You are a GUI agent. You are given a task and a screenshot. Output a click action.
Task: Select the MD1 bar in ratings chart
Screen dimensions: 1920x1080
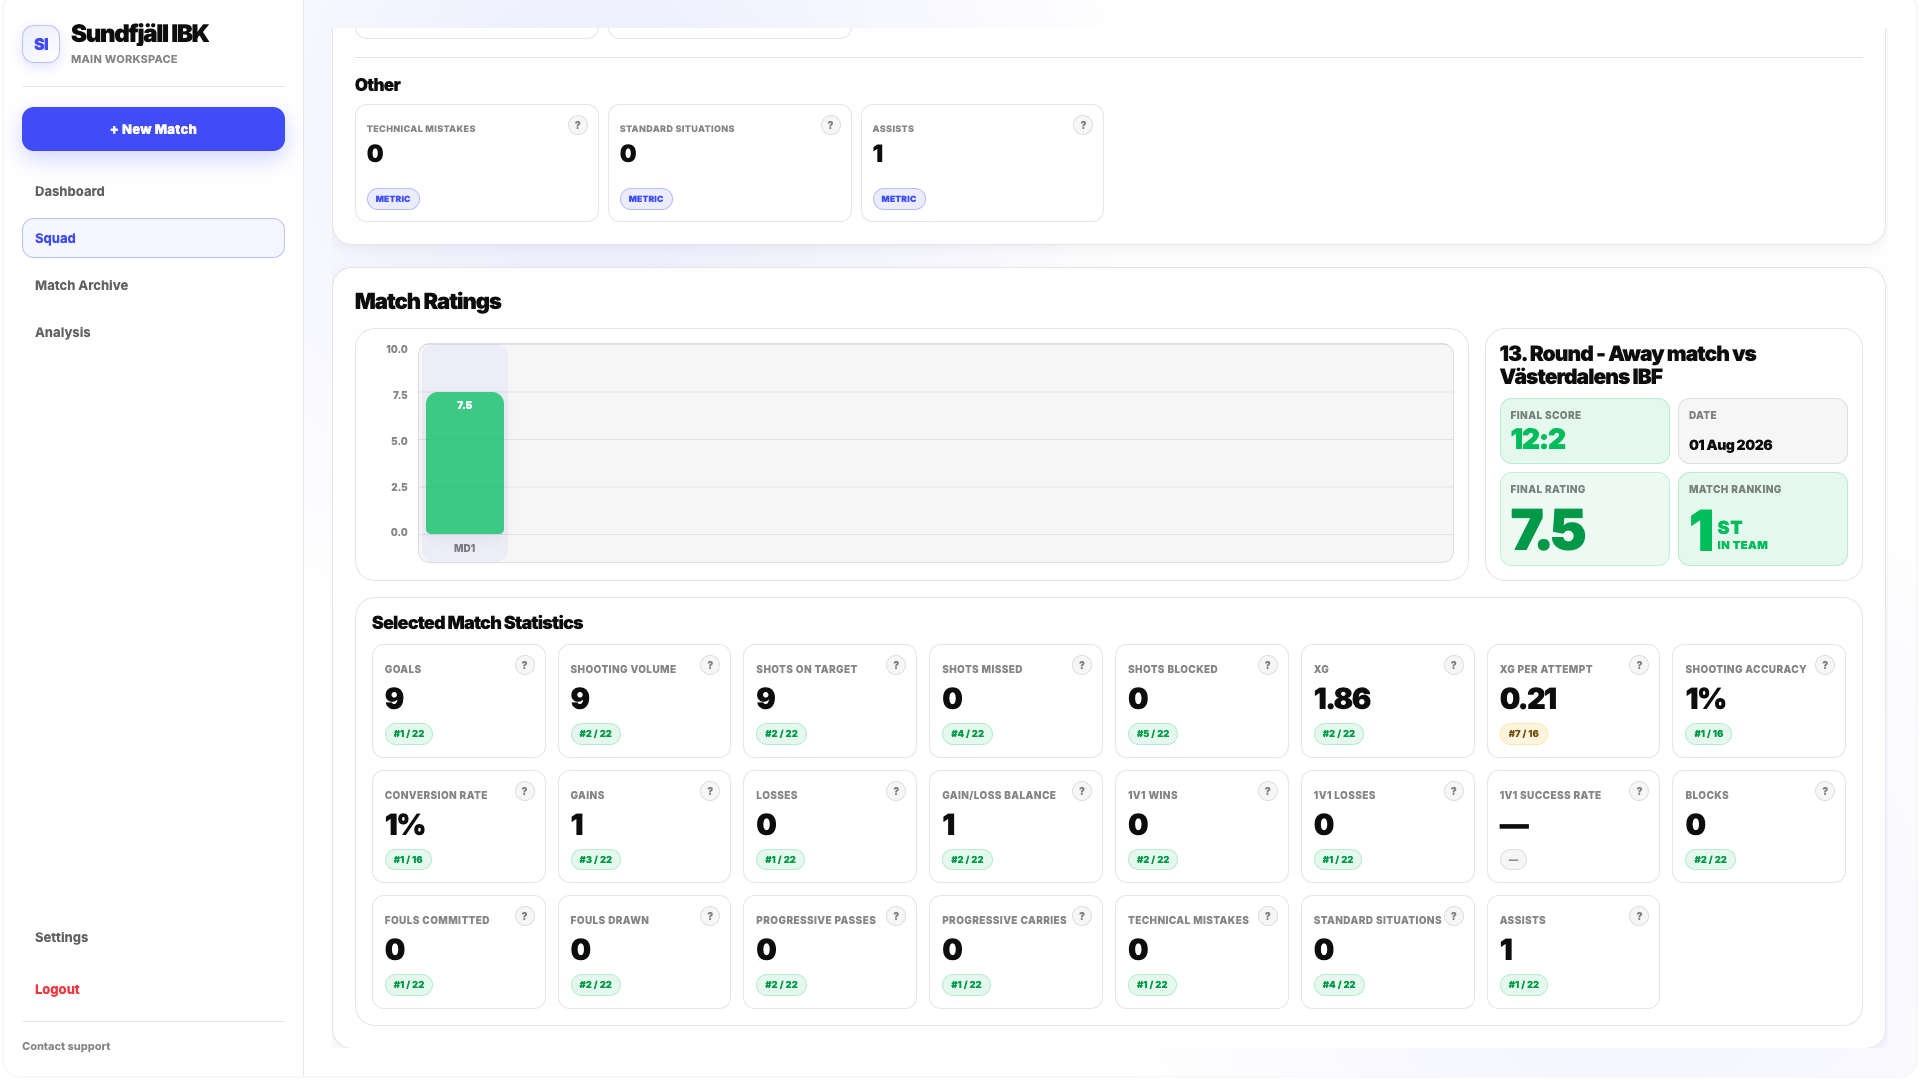tap(465, 463)
